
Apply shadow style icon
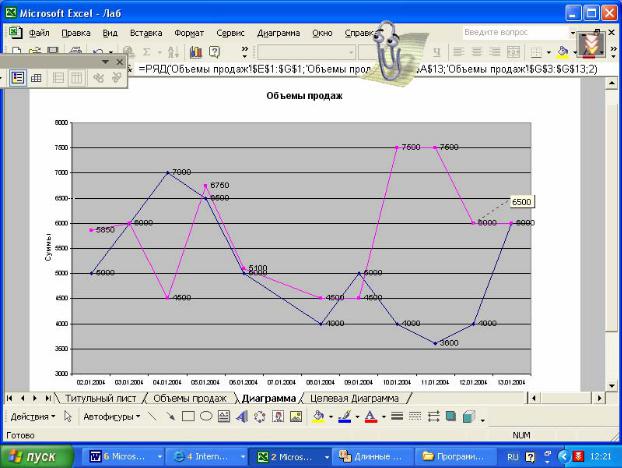(x=451, y=416)
